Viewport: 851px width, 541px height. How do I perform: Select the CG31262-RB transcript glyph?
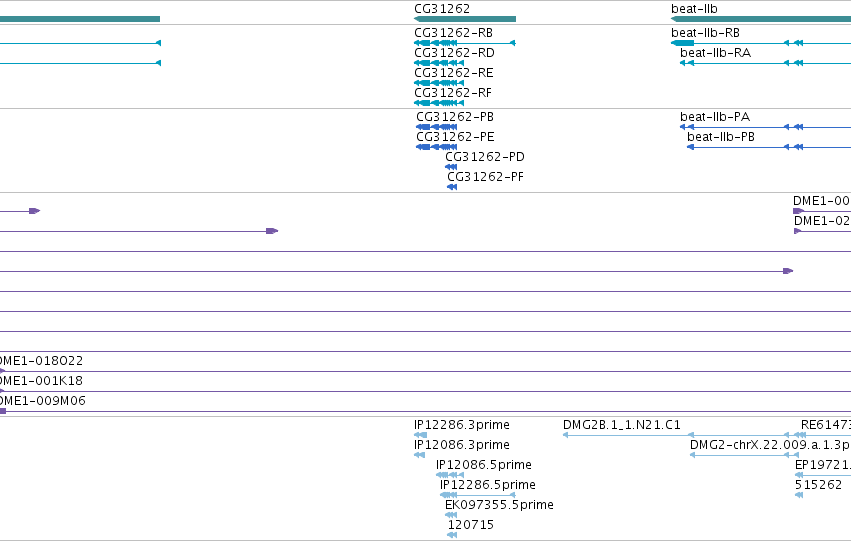(x=465, y=43)
